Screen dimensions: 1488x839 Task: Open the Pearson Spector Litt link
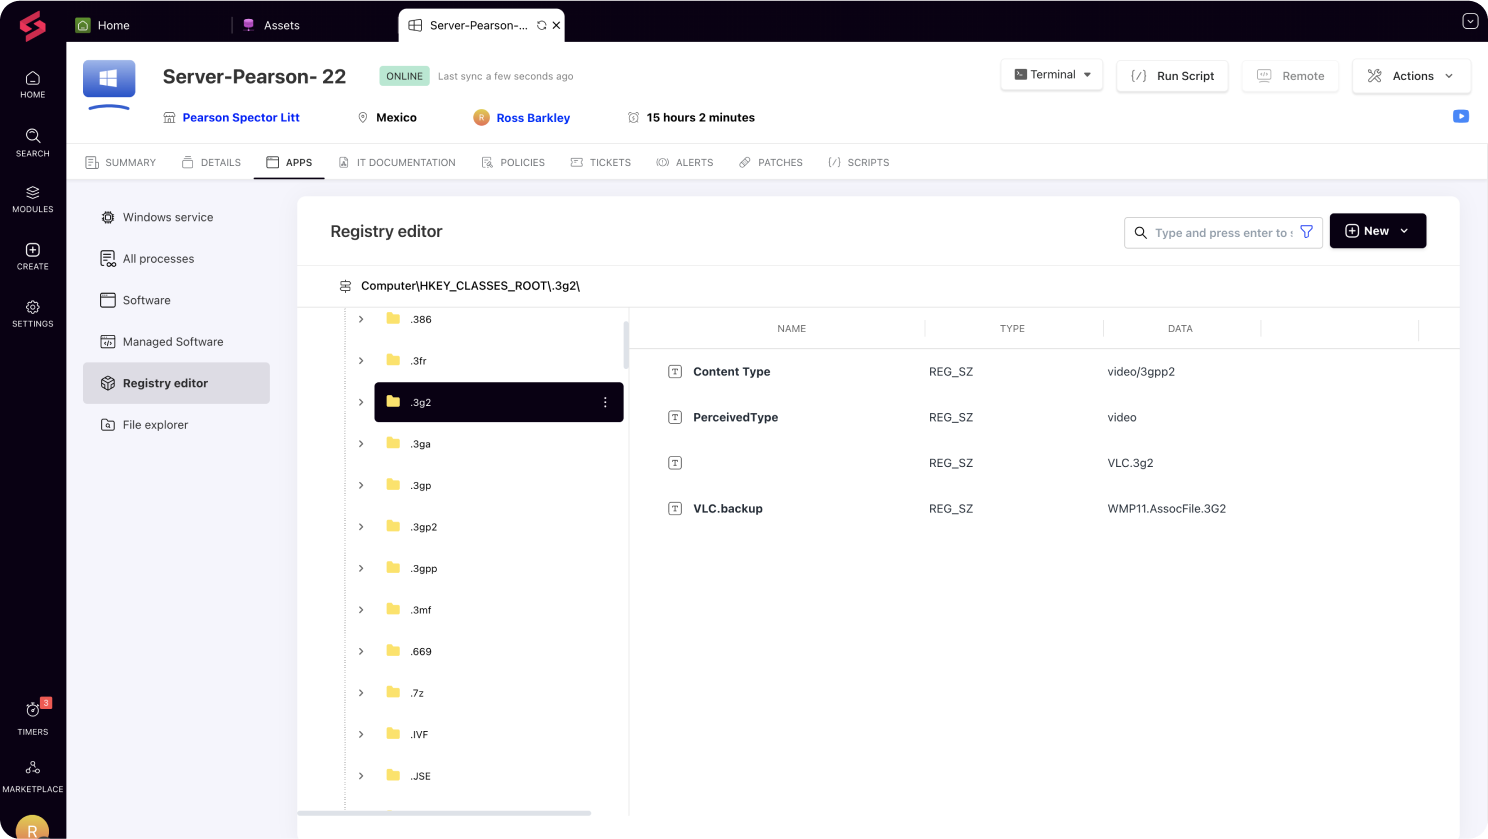241,118
